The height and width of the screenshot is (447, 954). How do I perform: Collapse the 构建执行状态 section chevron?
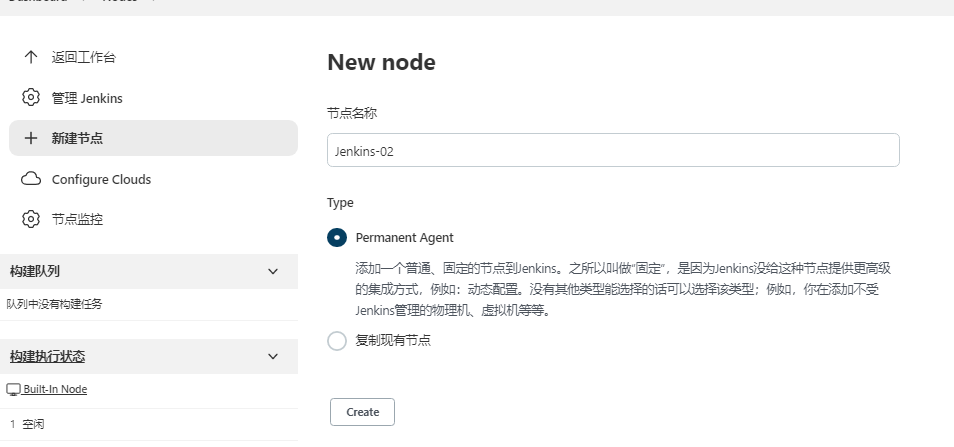tap(273, 356)
